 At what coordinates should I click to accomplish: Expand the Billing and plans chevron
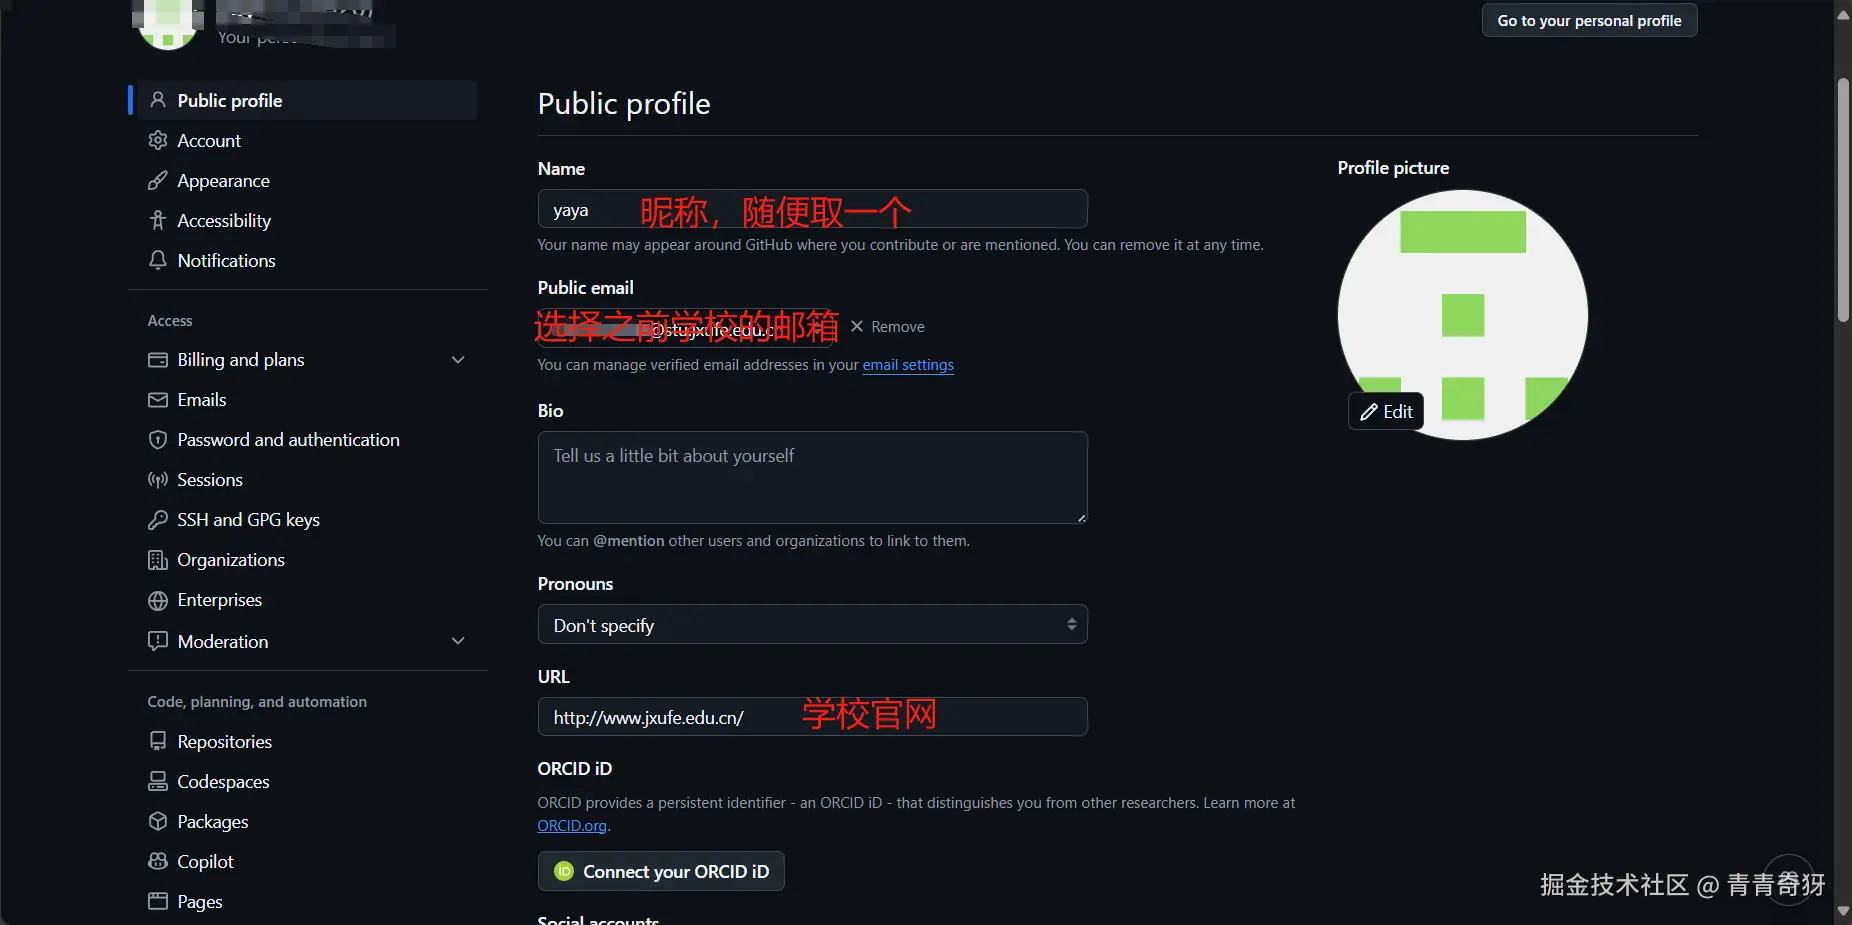[x=458, y=360]
